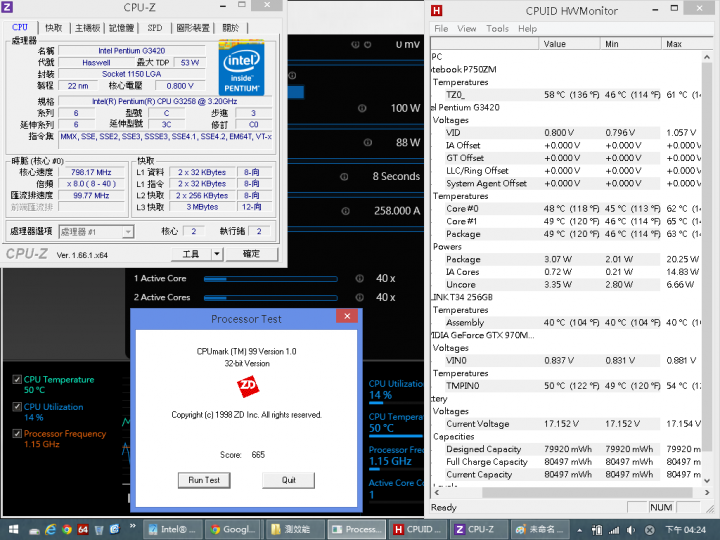Select the TZ0_ temperature row in HWMonitor
The image size is (720, 540).
pyautogui.click(x=566, y=95)
